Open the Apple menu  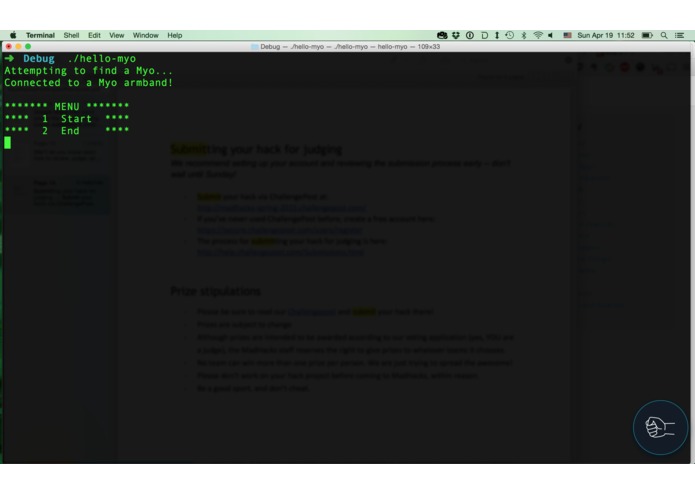[x=13, y=35]
